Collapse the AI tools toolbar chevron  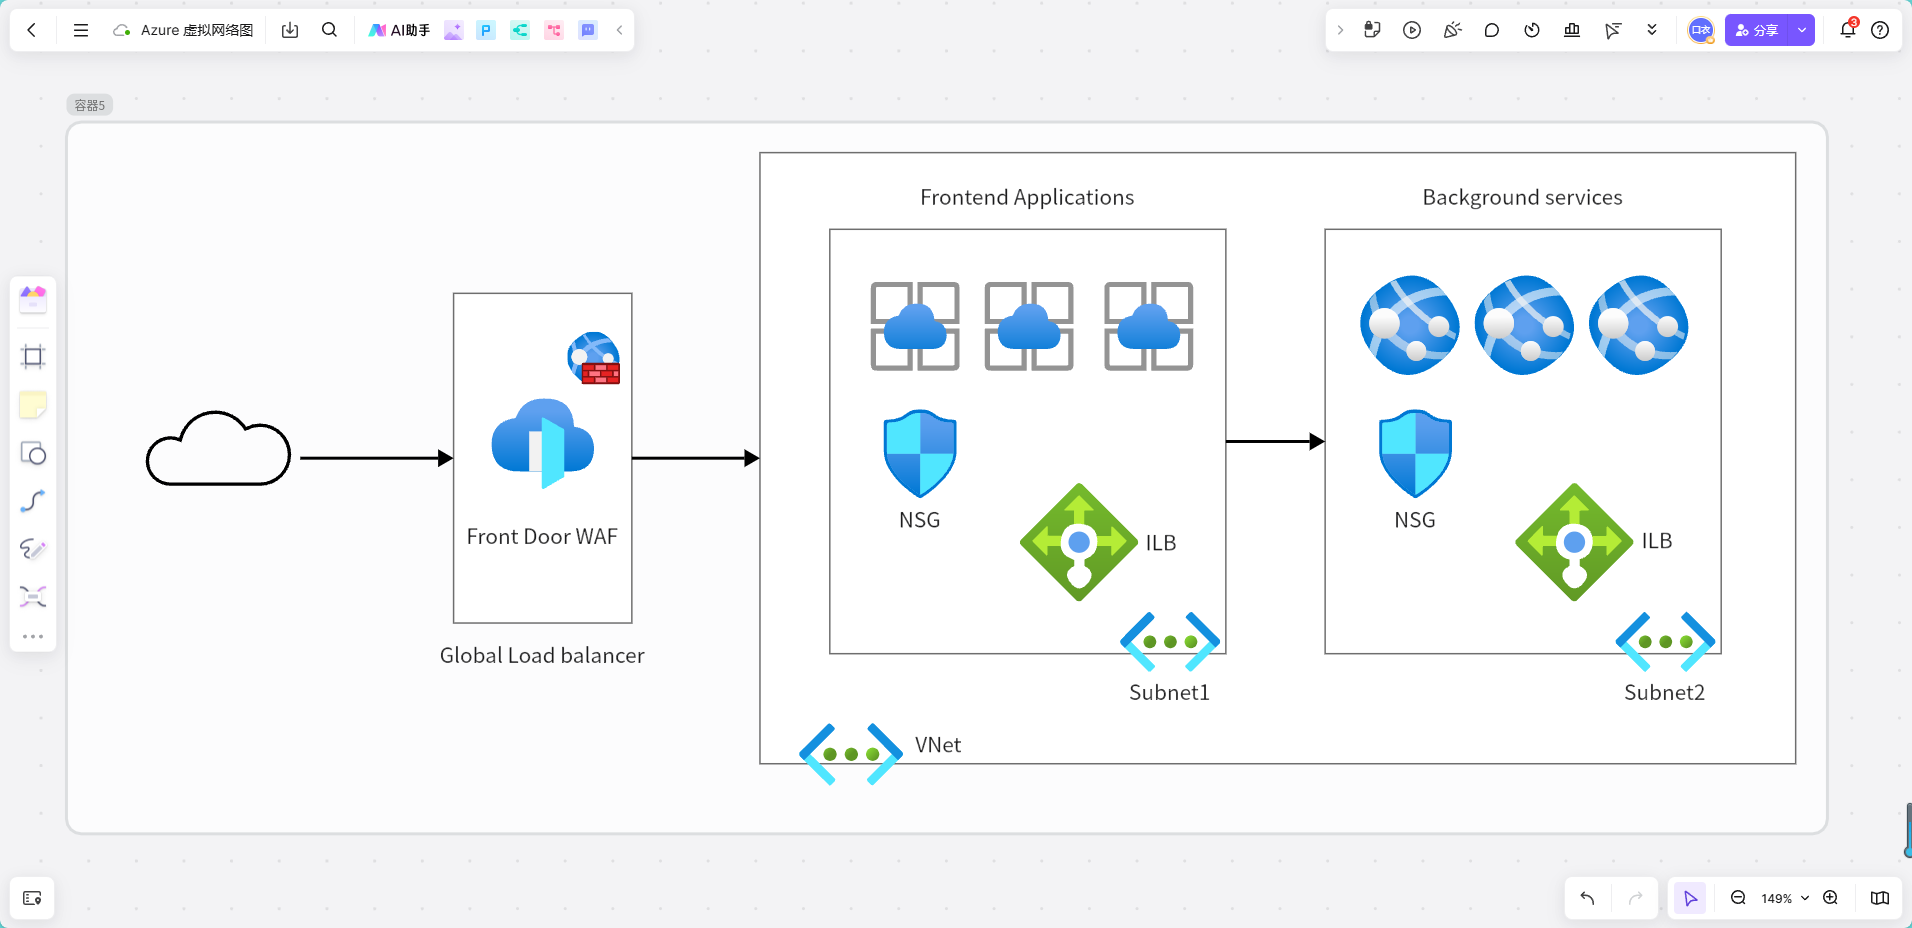[x=619, y=30]
